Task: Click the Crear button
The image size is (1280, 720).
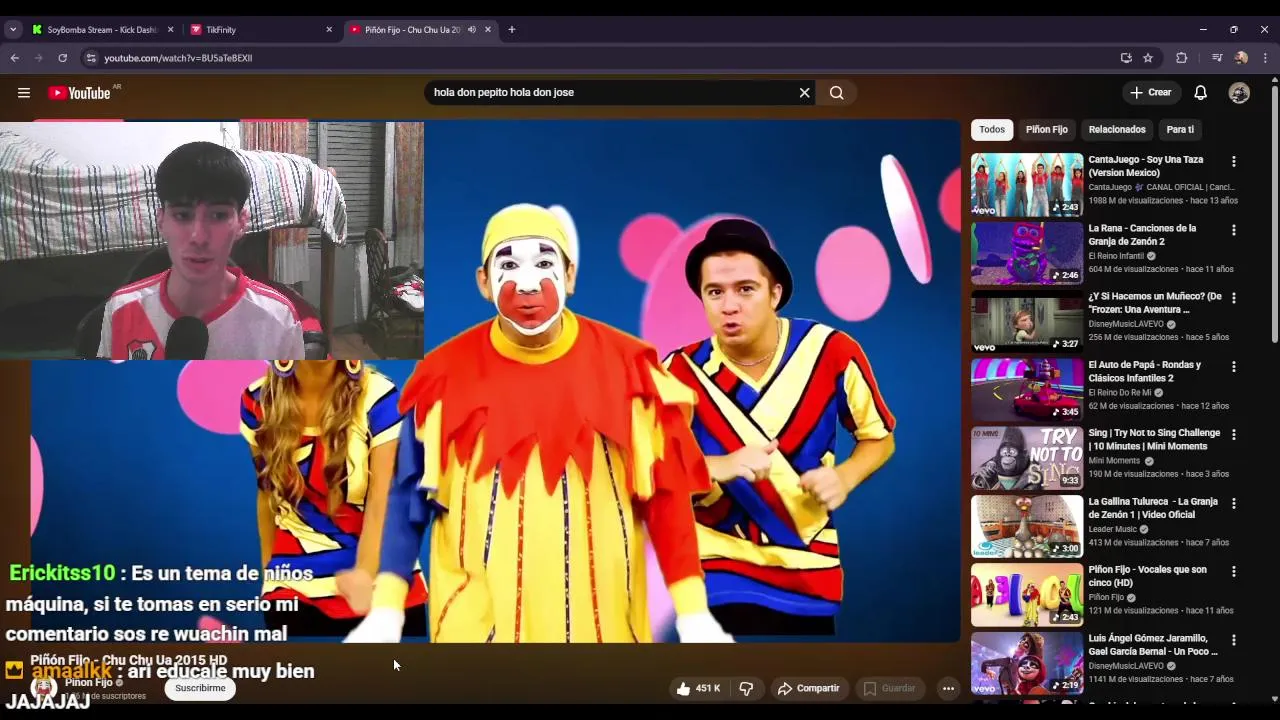Action: click(1151, 93)
